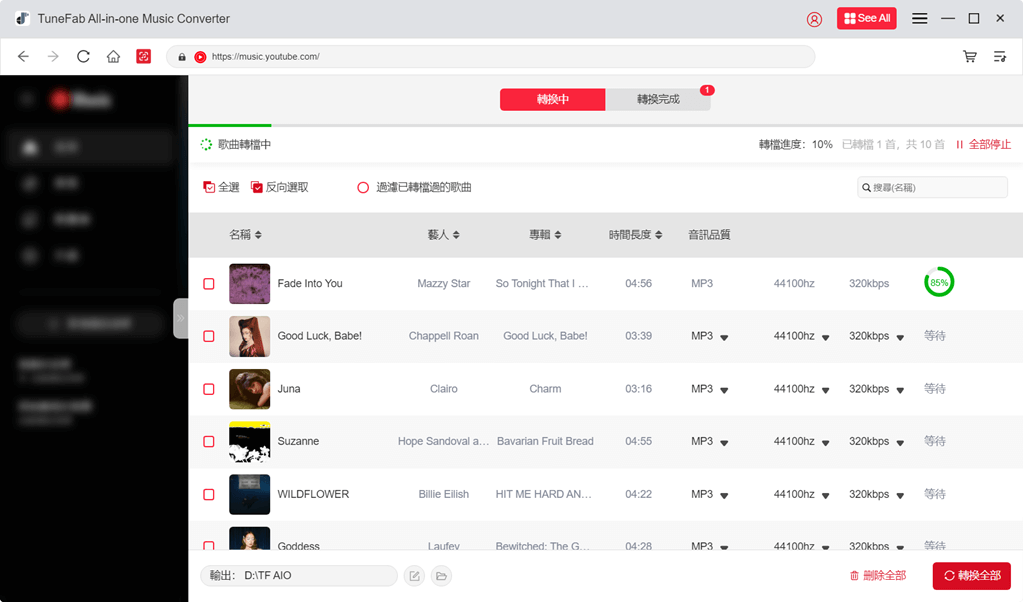
Task: Check the Fade Into You checkbox
Action: click(x=209, y=284)
